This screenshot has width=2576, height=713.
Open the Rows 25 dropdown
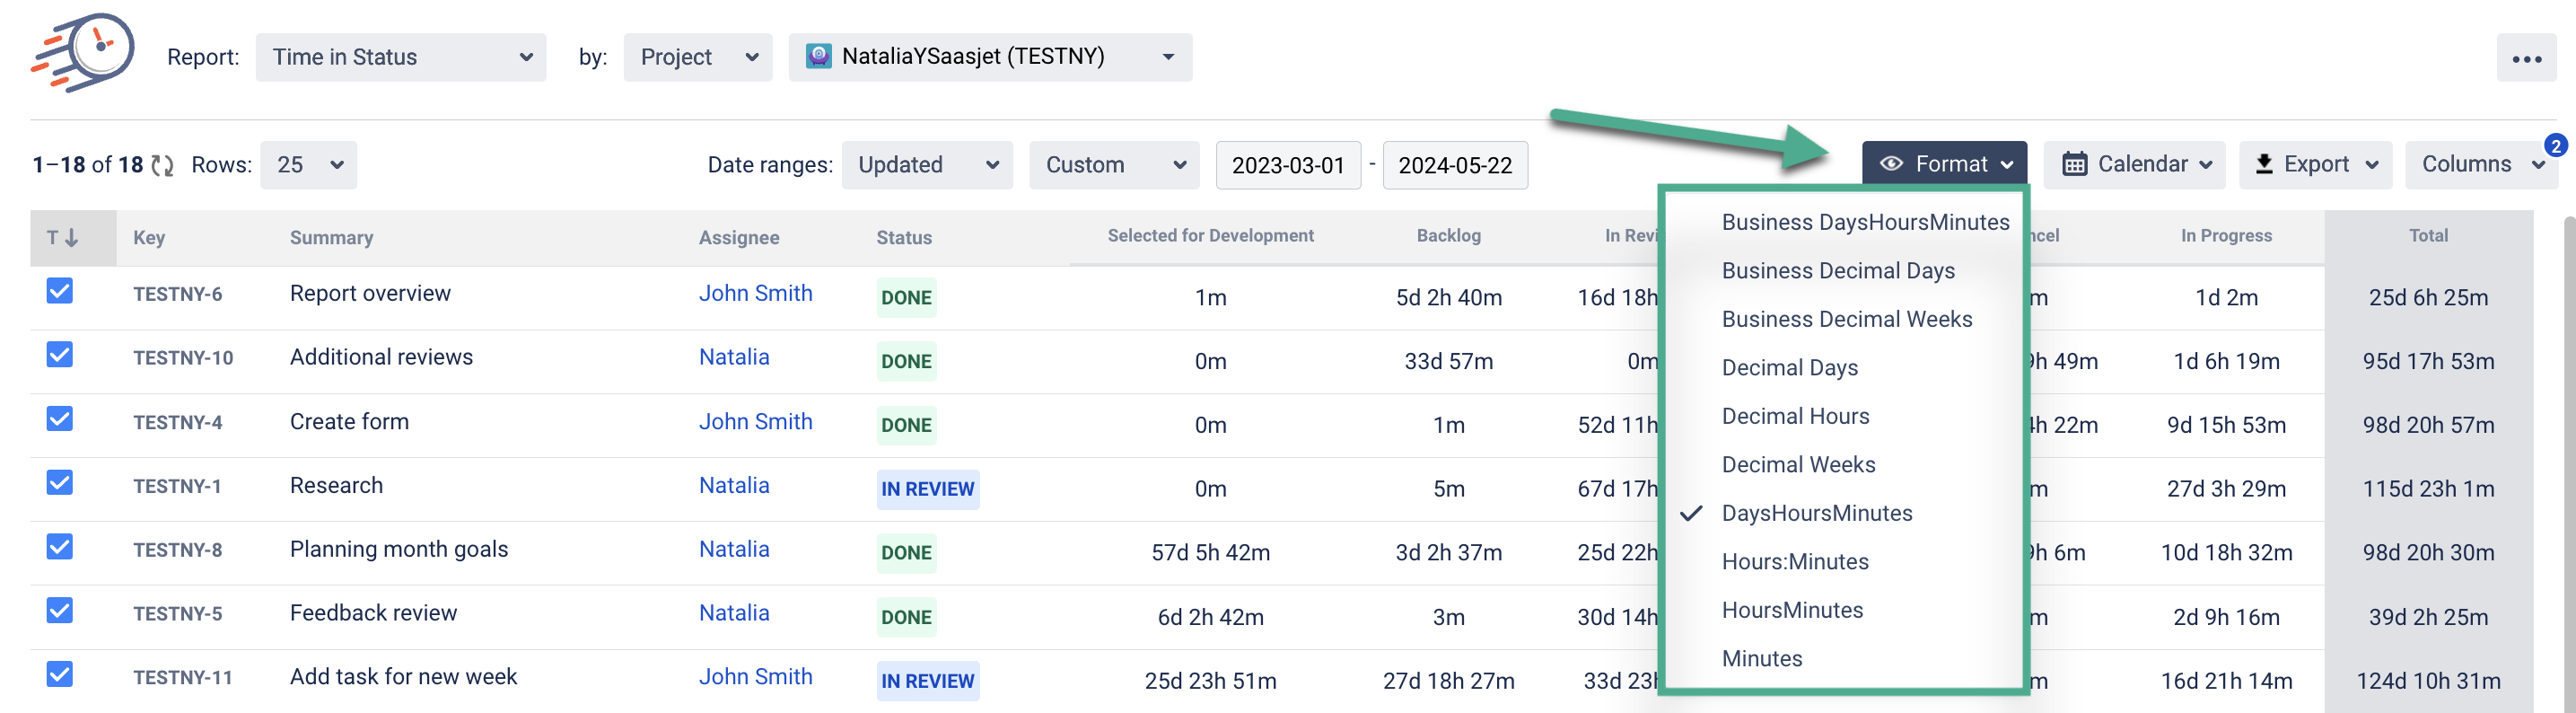[x=309, y=165]
